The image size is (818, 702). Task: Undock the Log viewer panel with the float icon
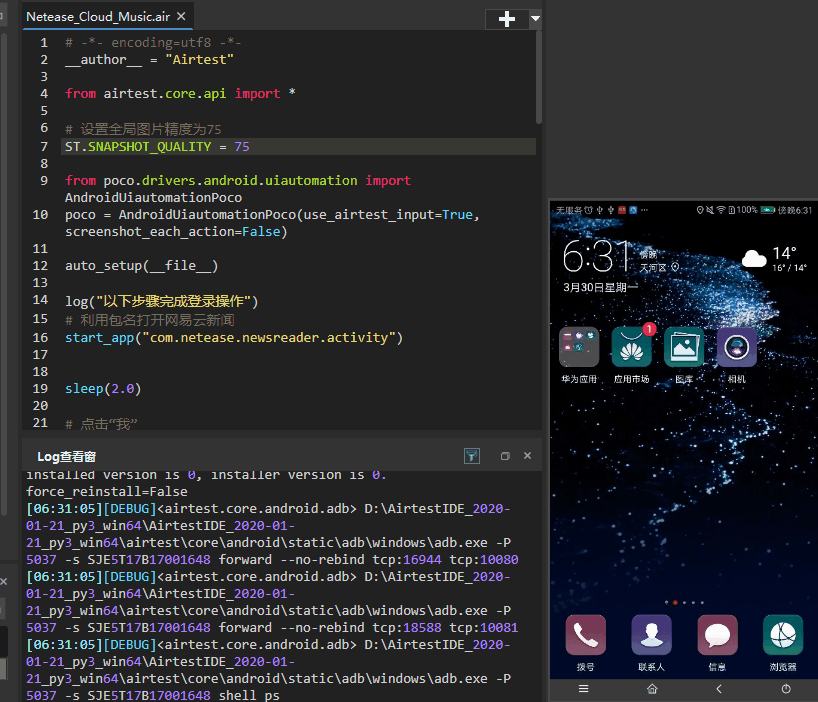(504, 456)
